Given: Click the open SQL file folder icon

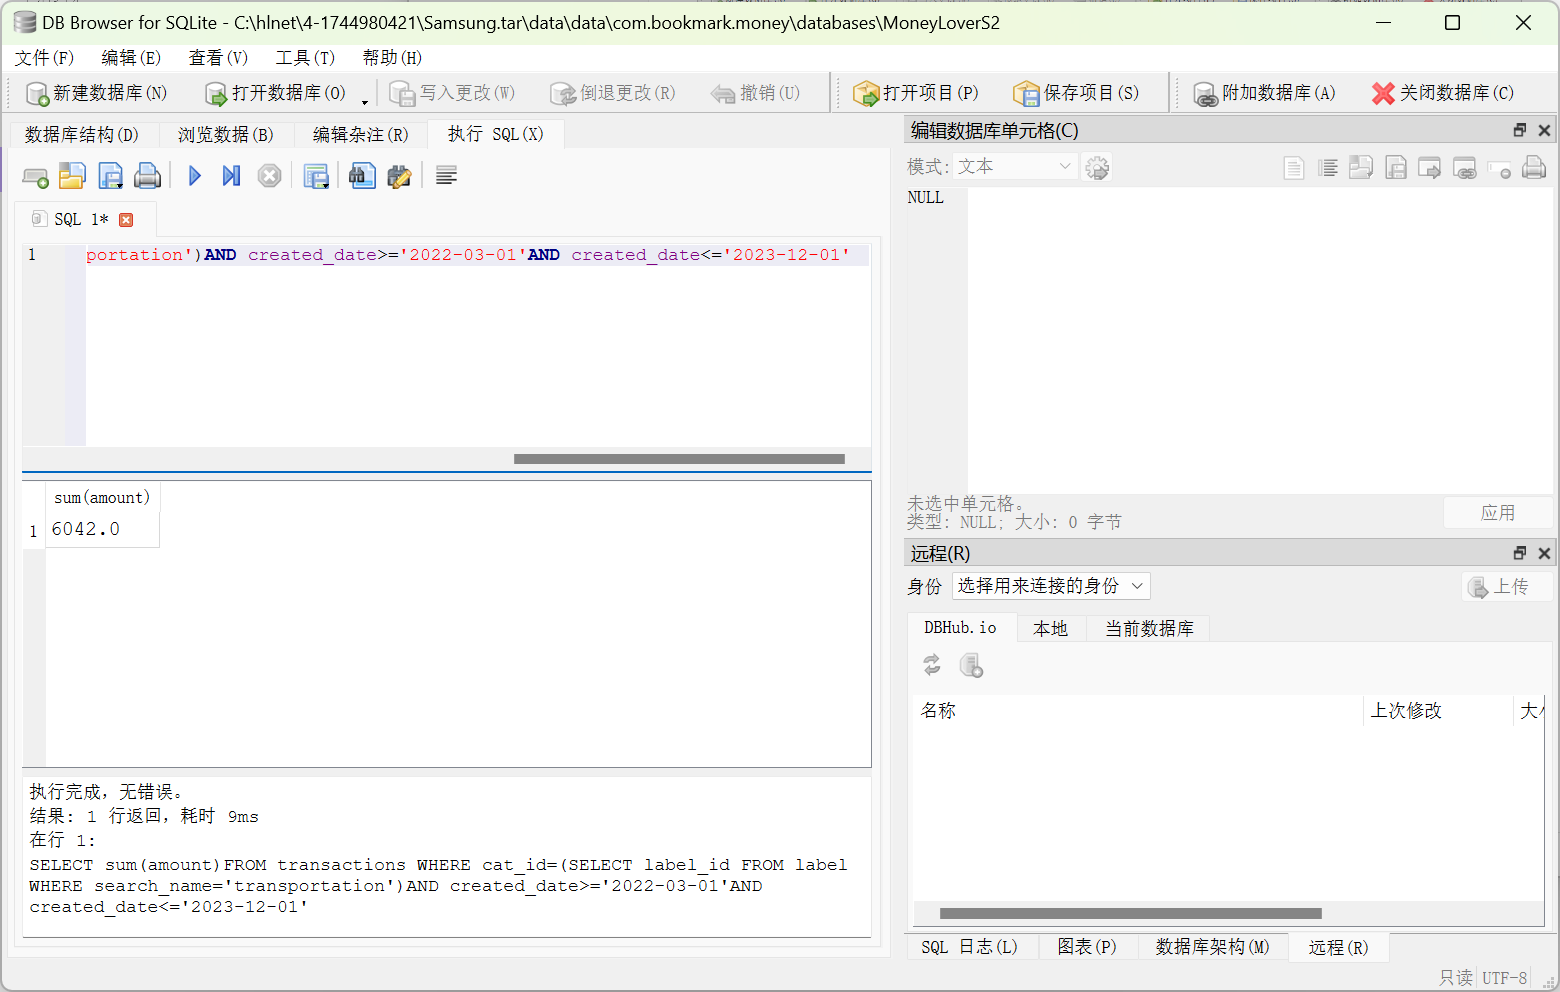Looking at the screenshot, I should coord(72,176).
